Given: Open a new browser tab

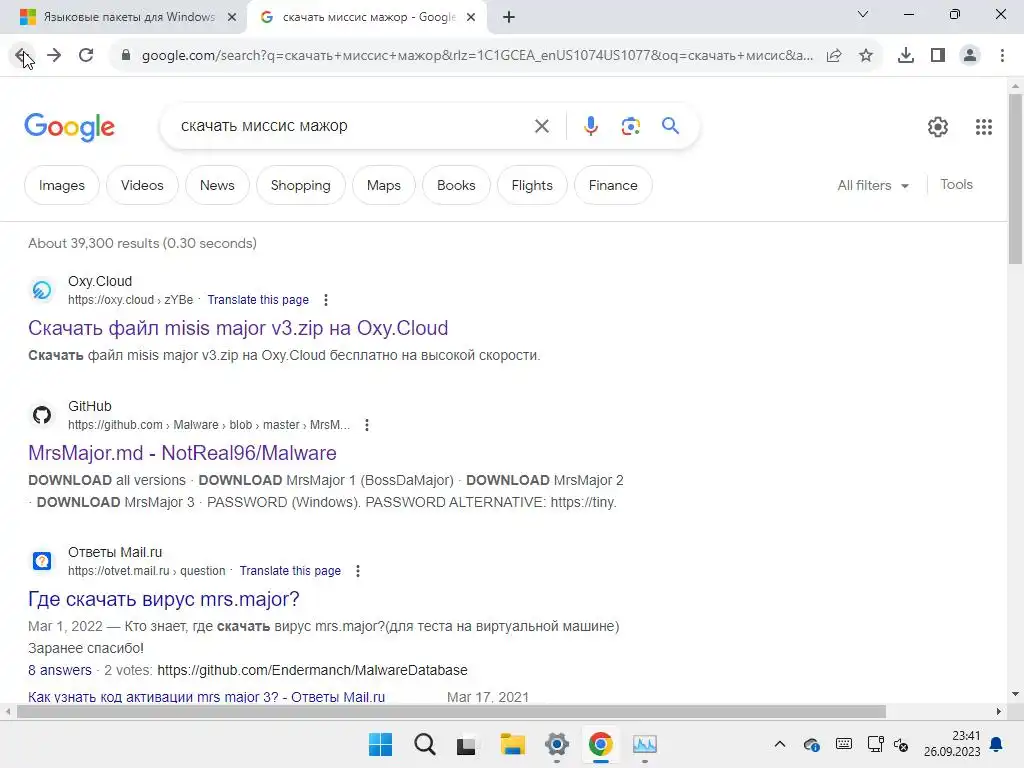Looking at the screenshot, I should (x=509, y=18).
